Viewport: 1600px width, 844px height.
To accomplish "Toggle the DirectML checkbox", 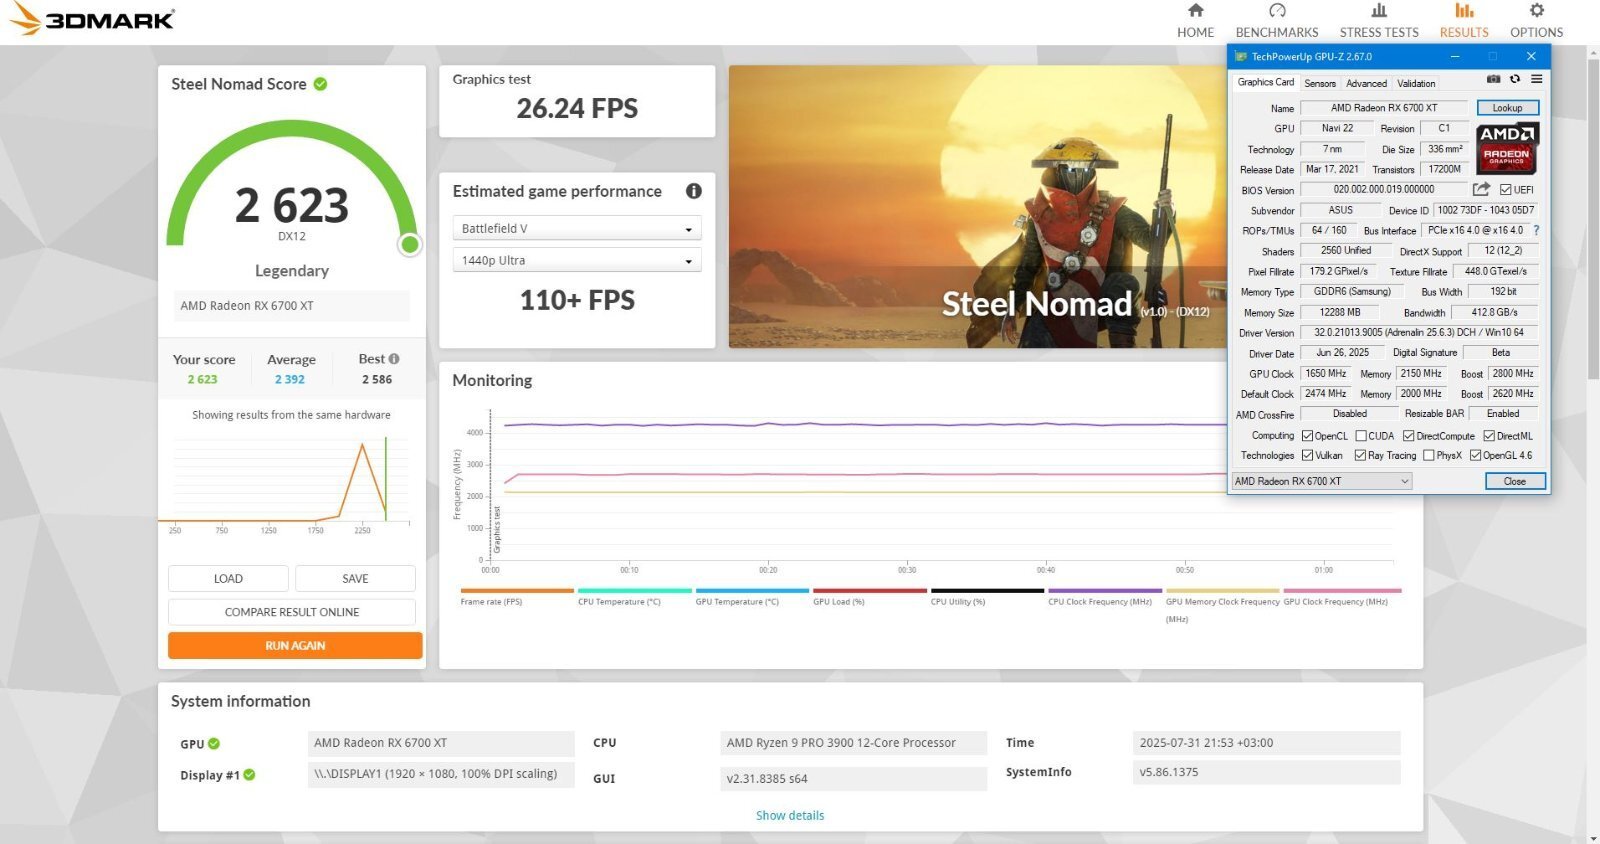I will pyautogui.click(x=1489, y=436).
